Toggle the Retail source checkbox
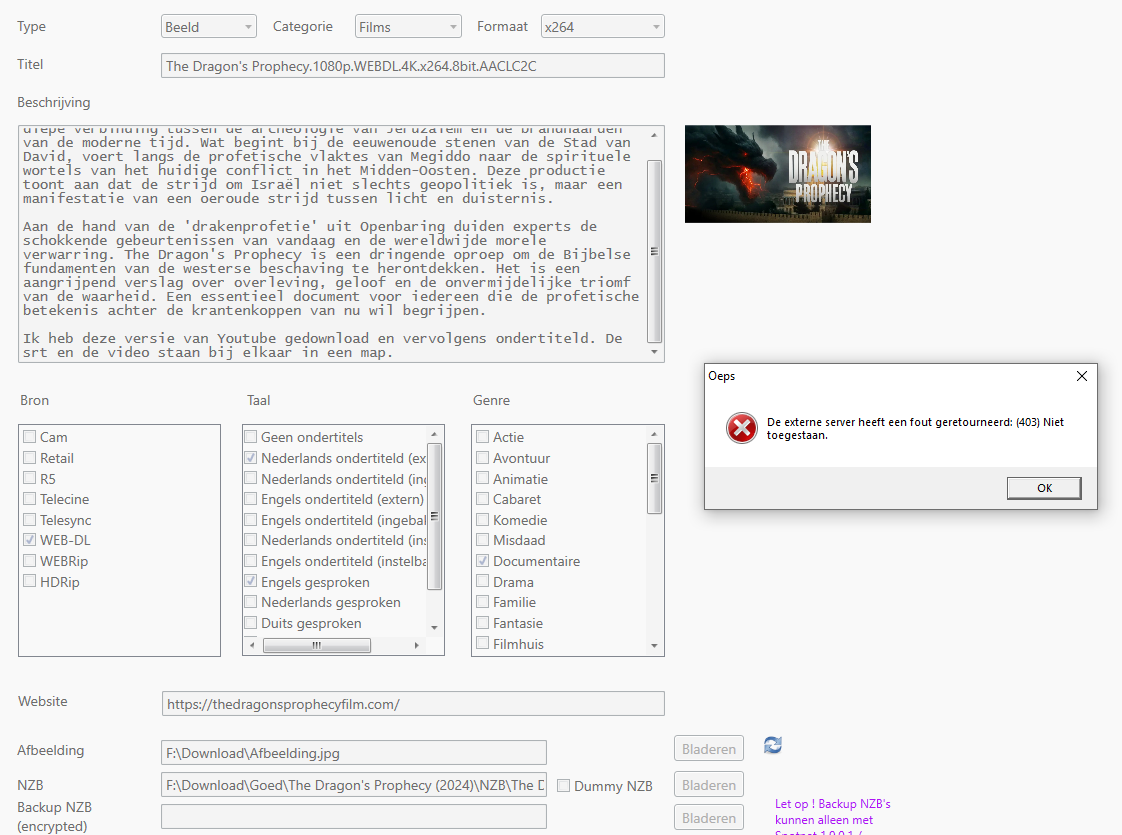1122x835 pixels. [x=29, y=457]
